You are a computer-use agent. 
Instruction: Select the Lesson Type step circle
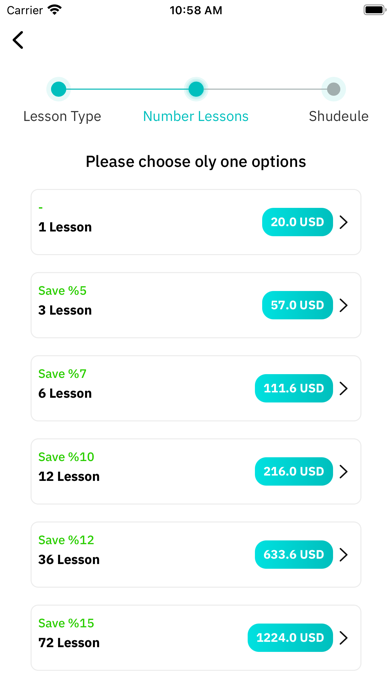tap(58, 89)
